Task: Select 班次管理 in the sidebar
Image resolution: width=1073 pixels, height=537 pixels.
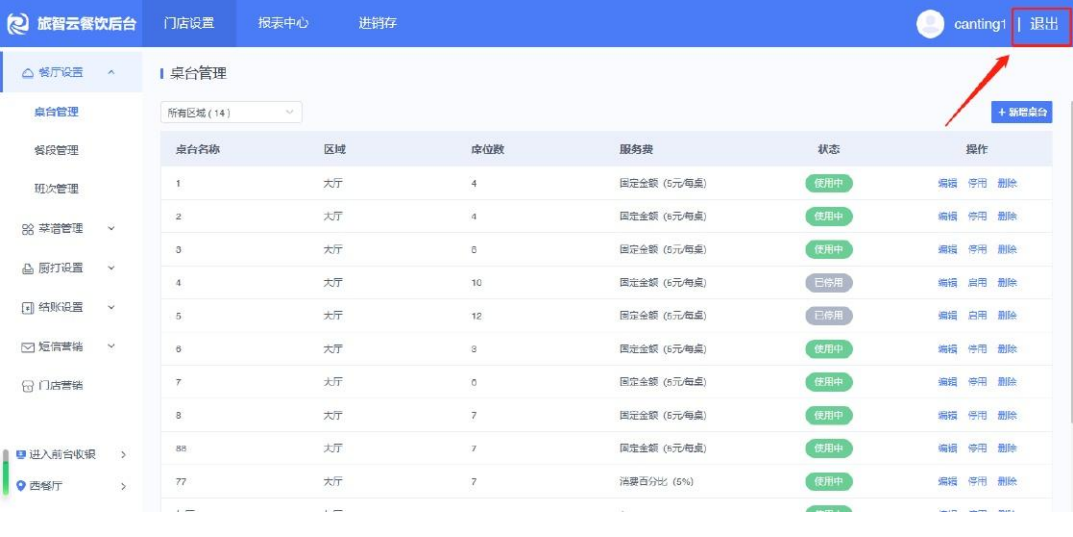Action: click(57, 189)
